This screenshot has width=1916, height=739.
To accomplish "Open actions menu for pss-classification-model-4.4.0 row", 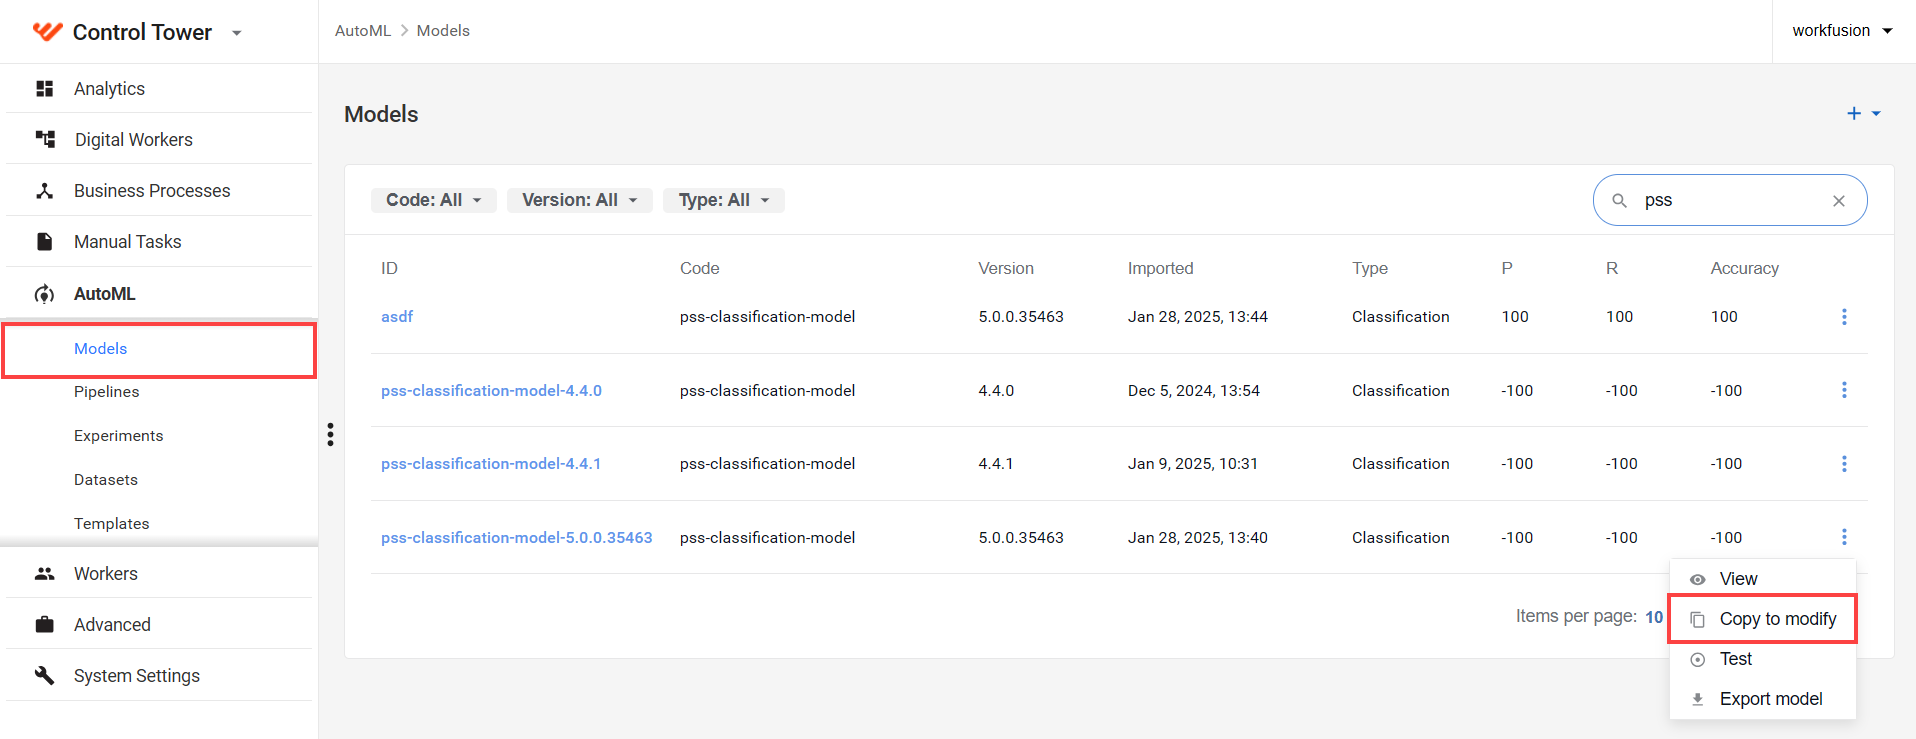I will click(1844, 390).
